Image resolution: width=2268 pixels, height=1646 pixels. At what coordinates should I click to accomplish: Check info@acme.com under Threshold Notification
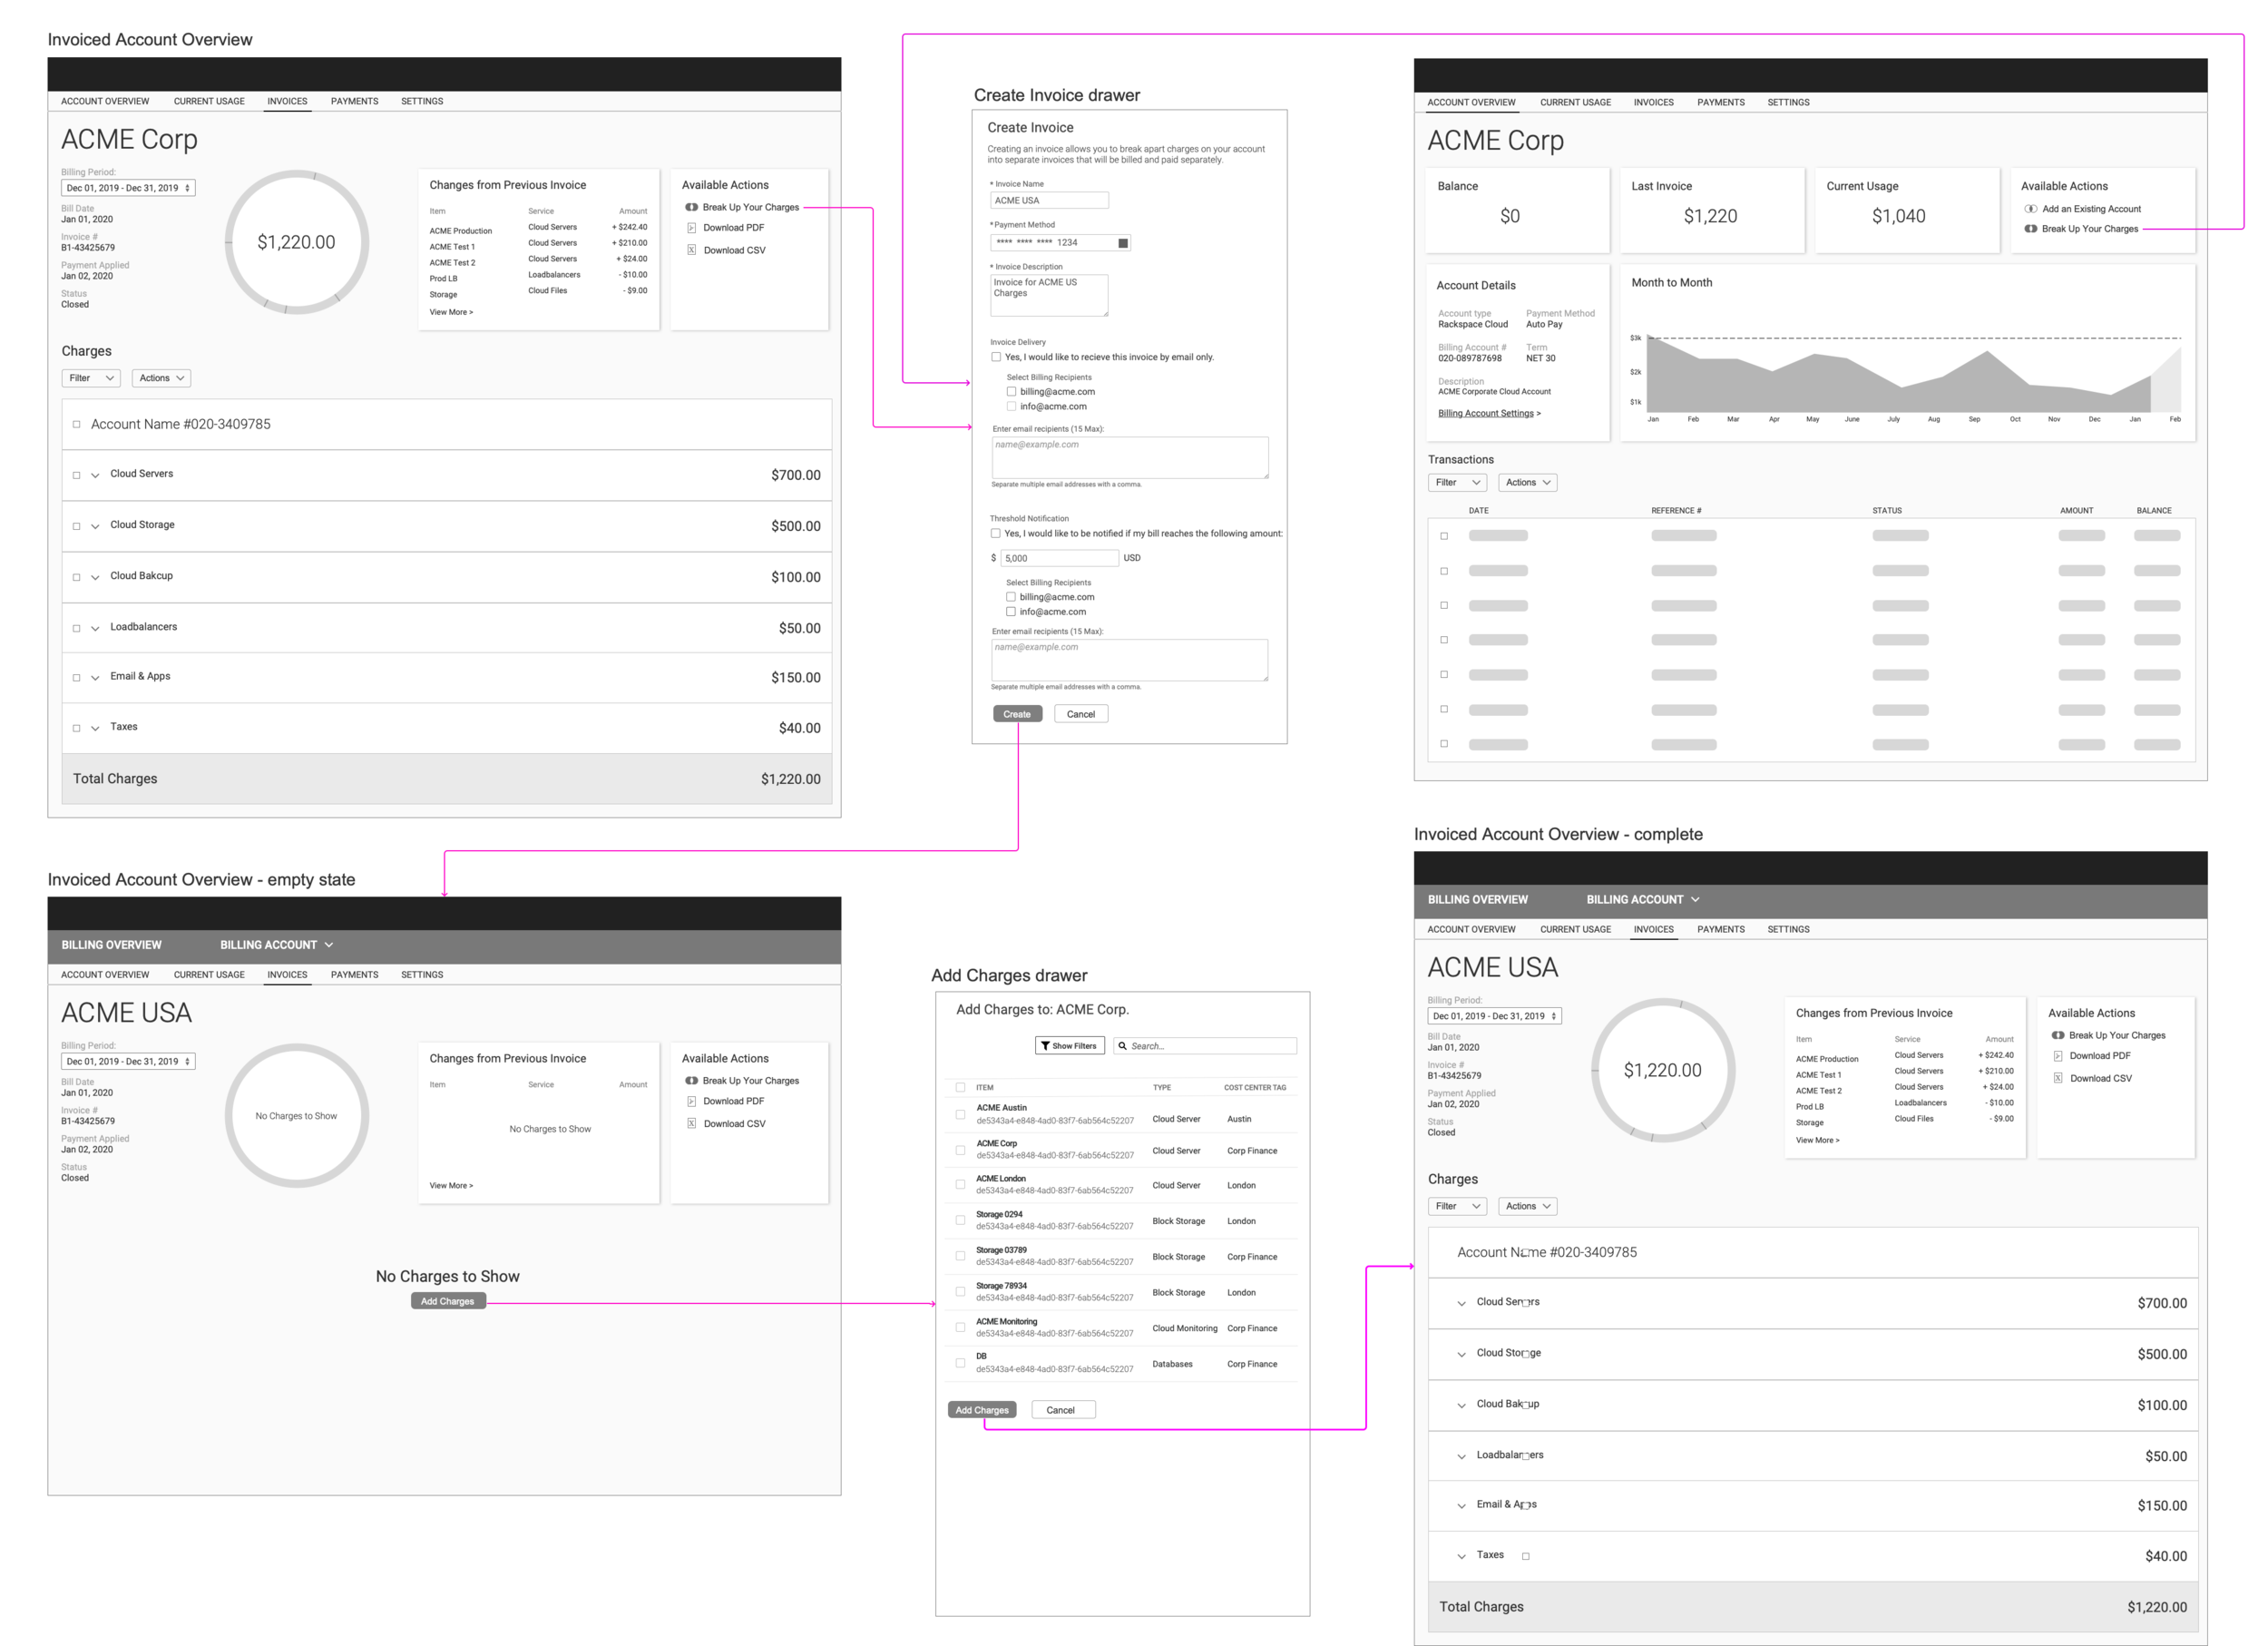tap(1011, 612)
